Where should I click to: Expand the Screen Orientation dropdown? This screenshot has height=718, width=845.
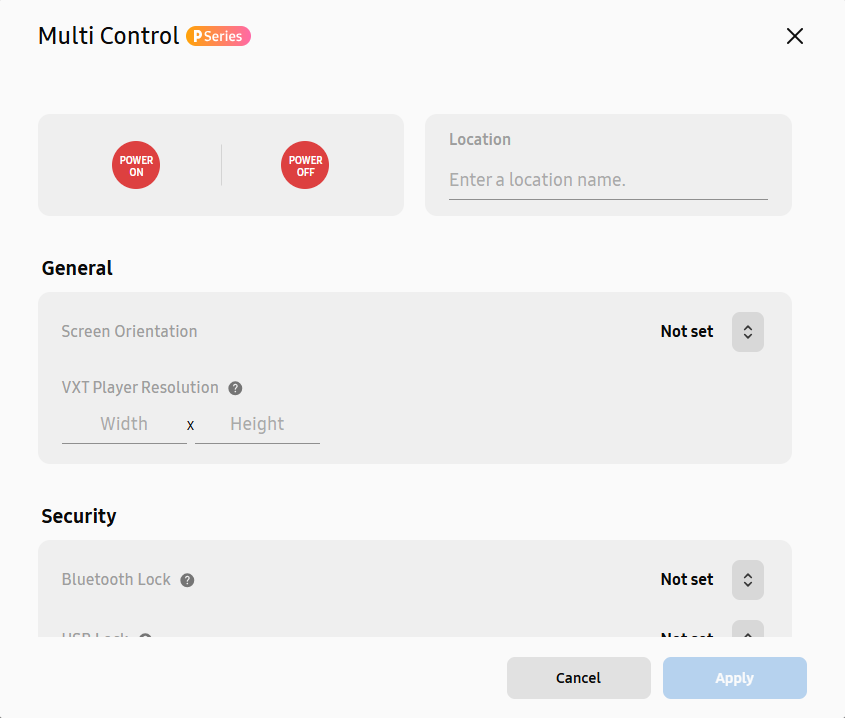(747, 332)
